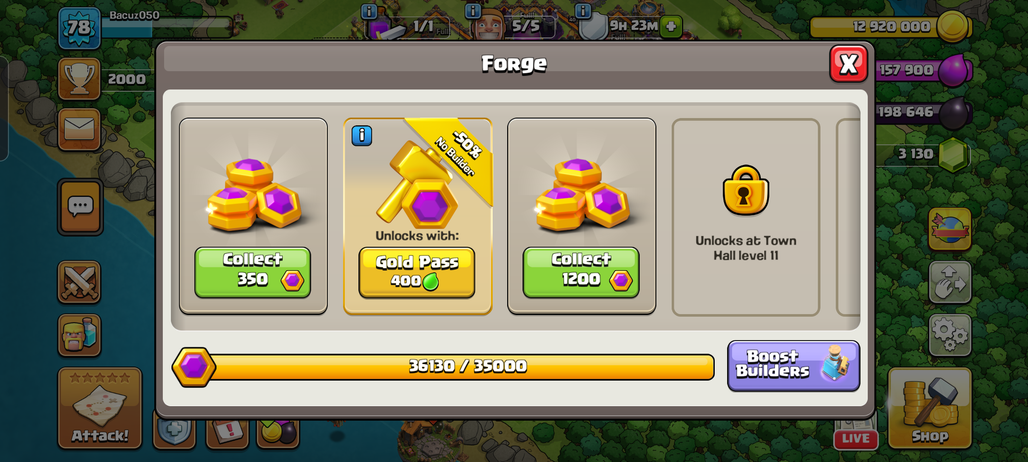This screenshot has width=1028, height=462.
Task: Collect 350 capital gold
Action: (252, 273)
